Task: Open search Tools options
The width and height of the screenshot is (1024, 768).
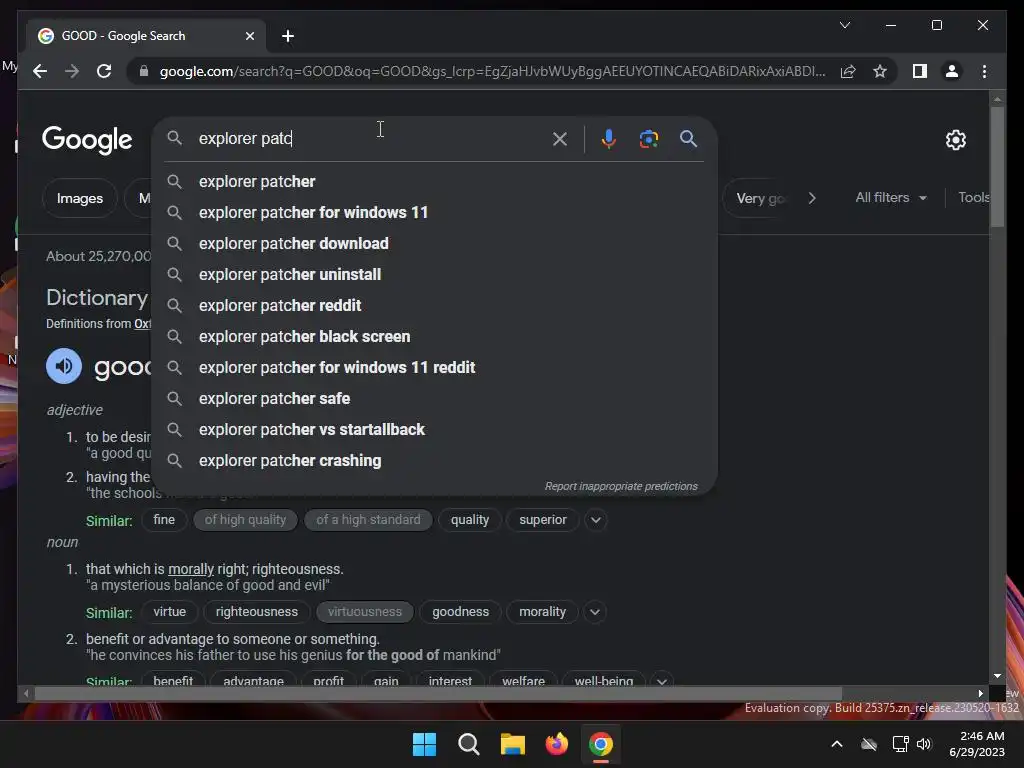Action: pyautogui.click(x=973, y=197)
